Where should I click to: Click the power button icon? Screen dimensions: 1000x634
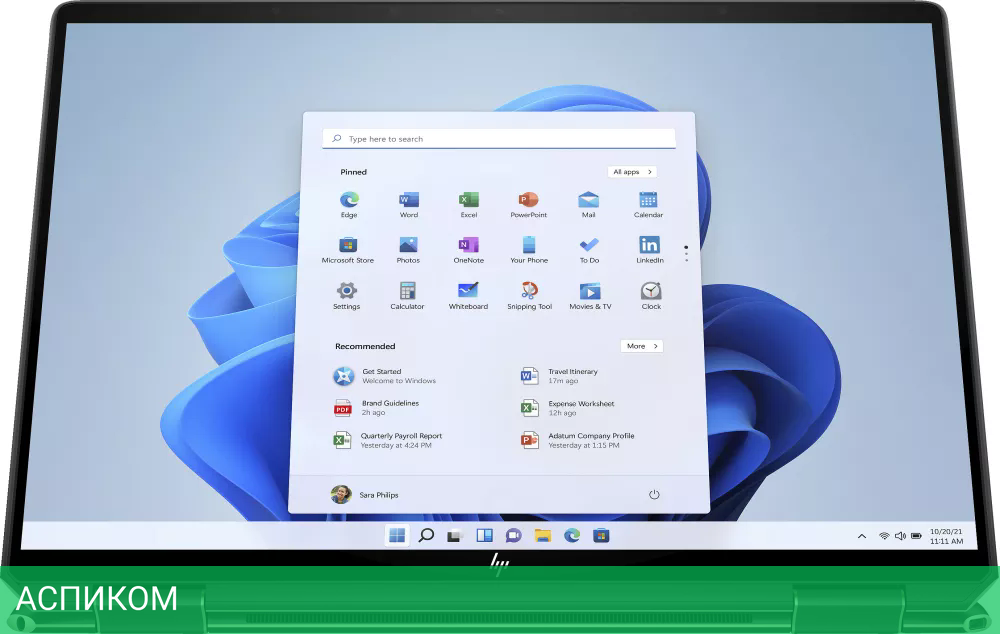(654, 494)
